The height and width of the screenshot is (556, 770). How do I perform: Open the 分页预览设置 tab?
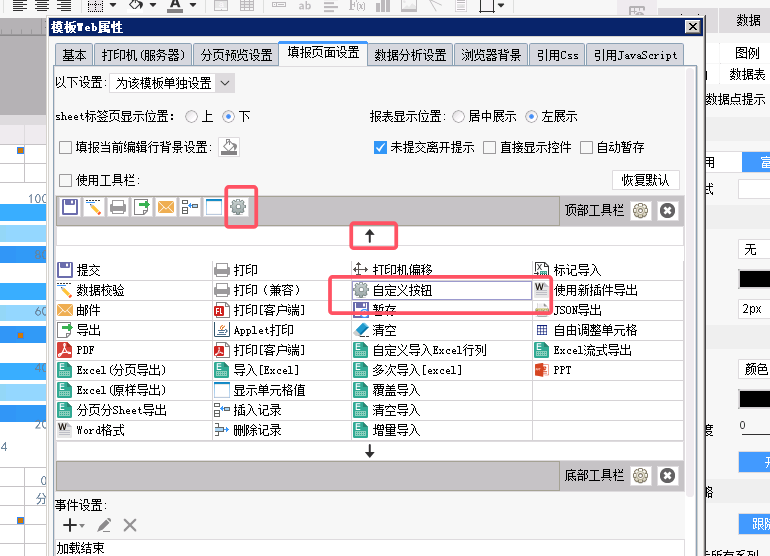236,55
